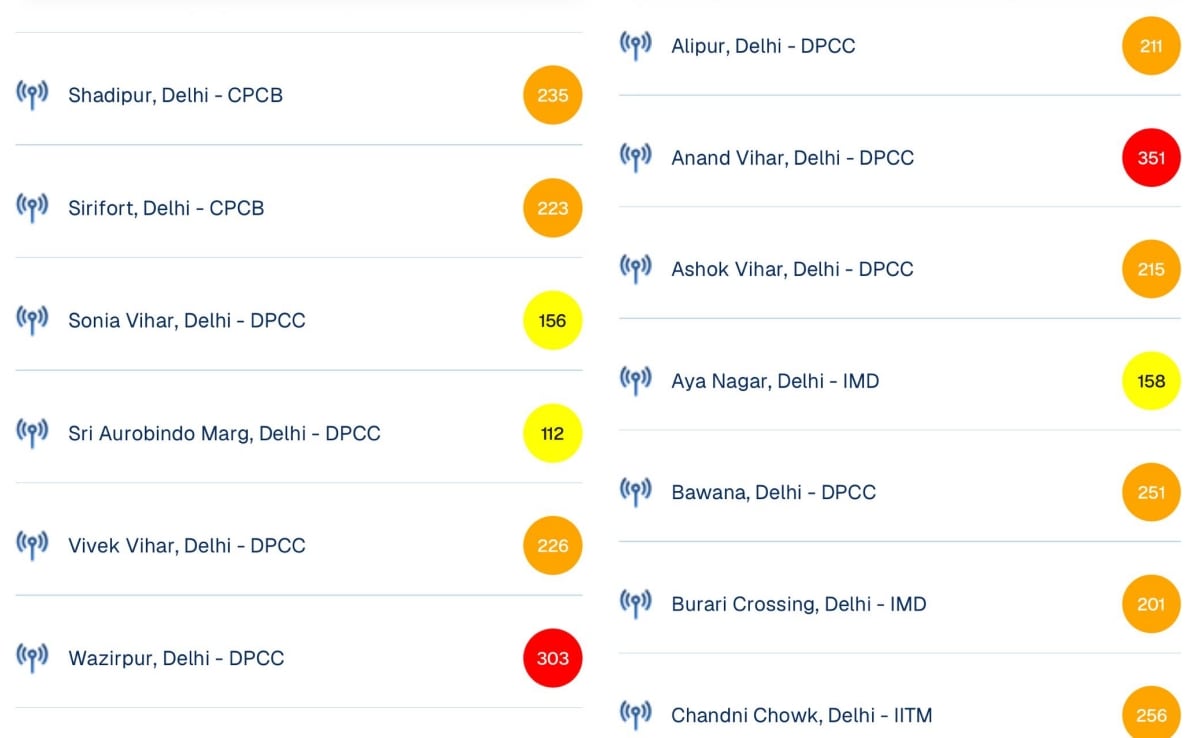Click the orange 256 AQI badge
Screen dimensions: 1200x738
pyautogui.click(x=1151, y=714)
